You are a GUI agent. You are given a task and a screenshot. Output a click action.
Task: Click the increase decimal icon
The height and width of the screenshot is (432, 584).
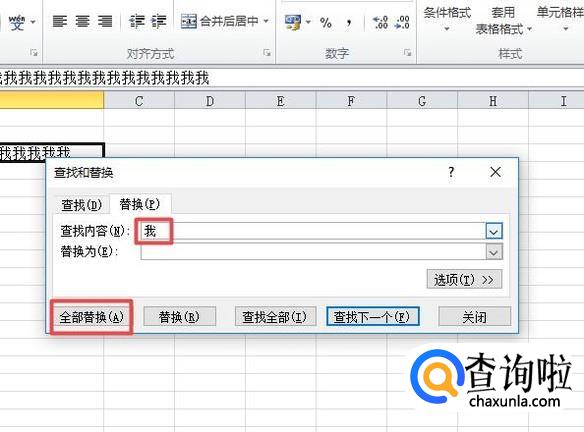point(381,22)
